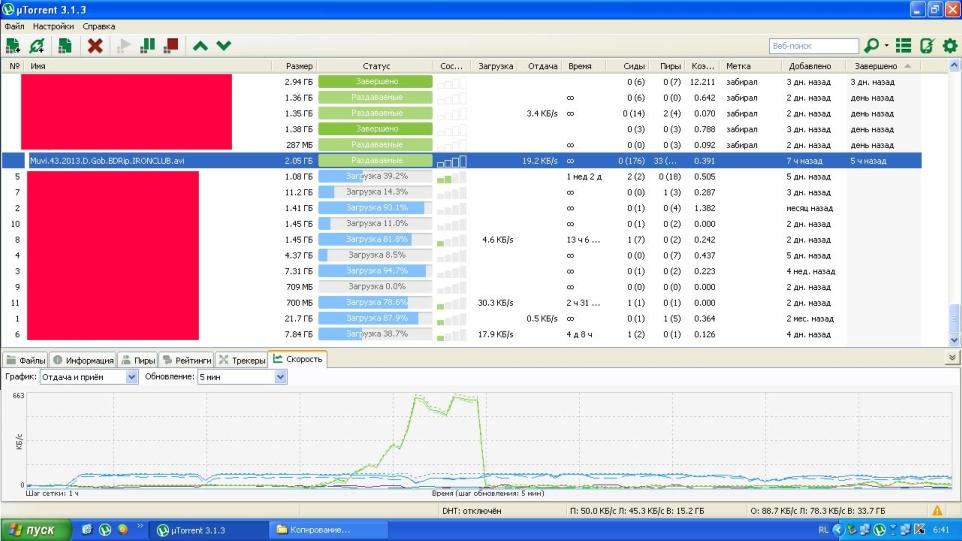Open the Обновление interval dropdown

[242, 377]
